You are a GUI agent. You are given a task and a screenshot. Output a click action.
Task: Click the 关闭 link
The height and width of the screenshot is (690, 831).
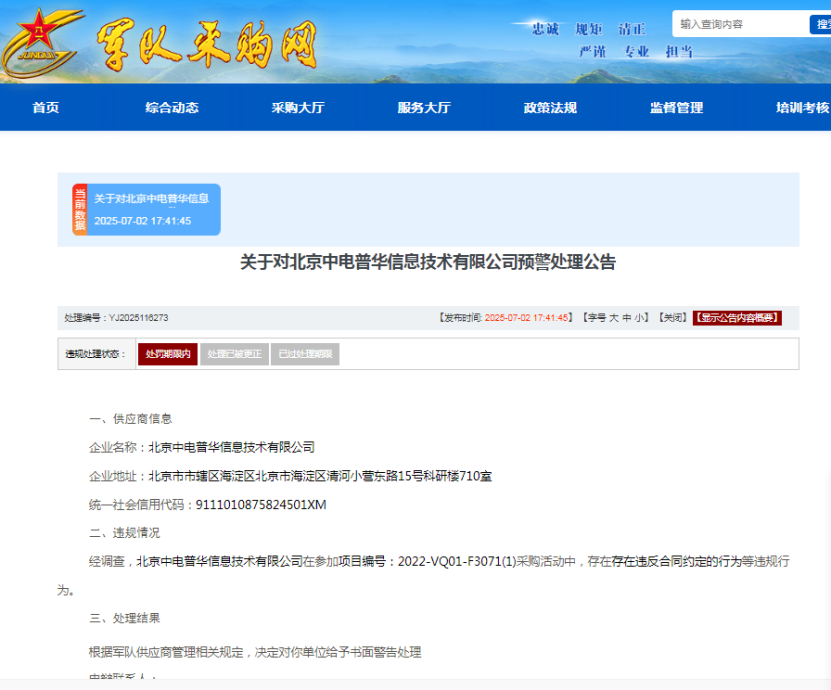pyautogui.click(x=673, y=317)
